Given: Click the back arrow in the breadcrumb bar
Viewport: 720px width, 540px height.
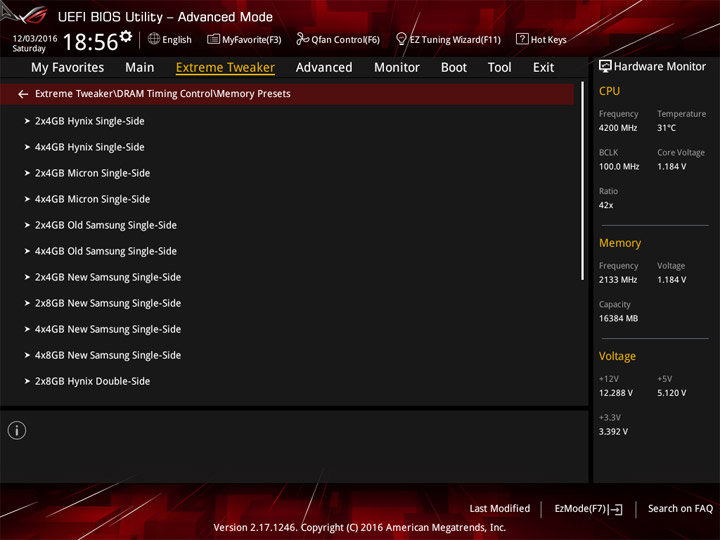Looking at the screenshot, I should pyautogui.click(x=23, y=94).
